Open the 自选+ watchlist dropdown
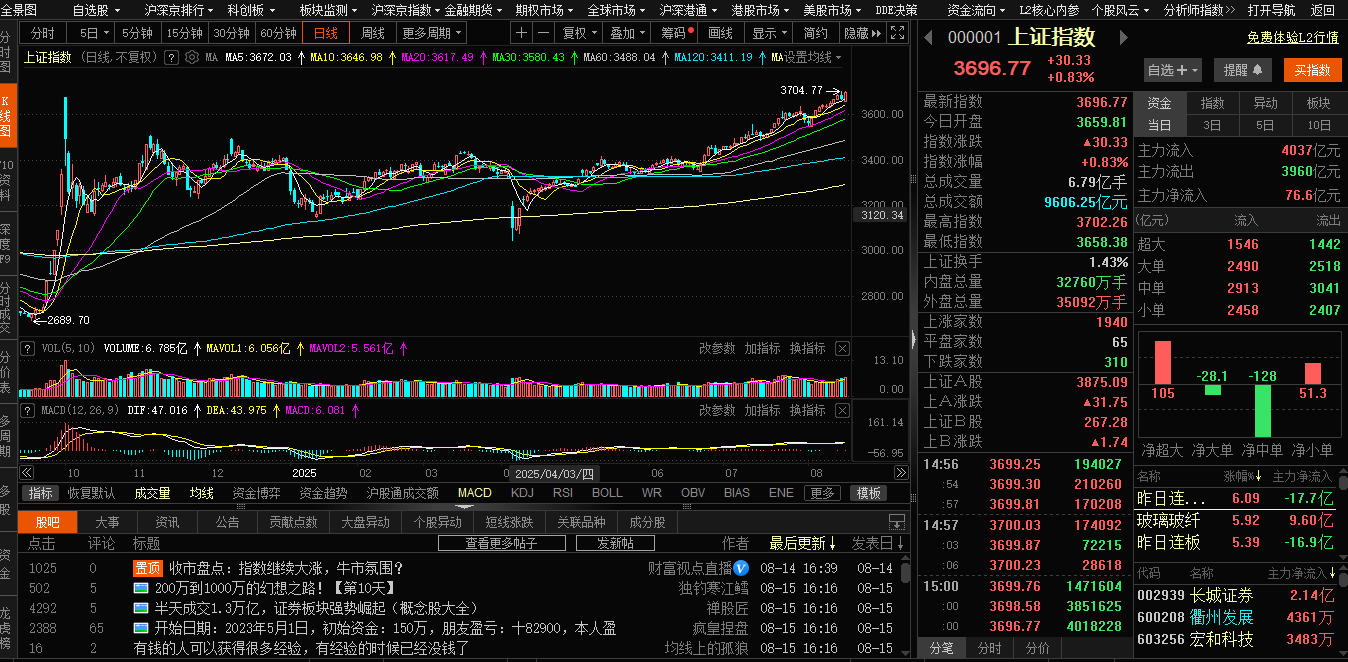The height and width of the screenshot is (662, 1348). pos(1173,70)
